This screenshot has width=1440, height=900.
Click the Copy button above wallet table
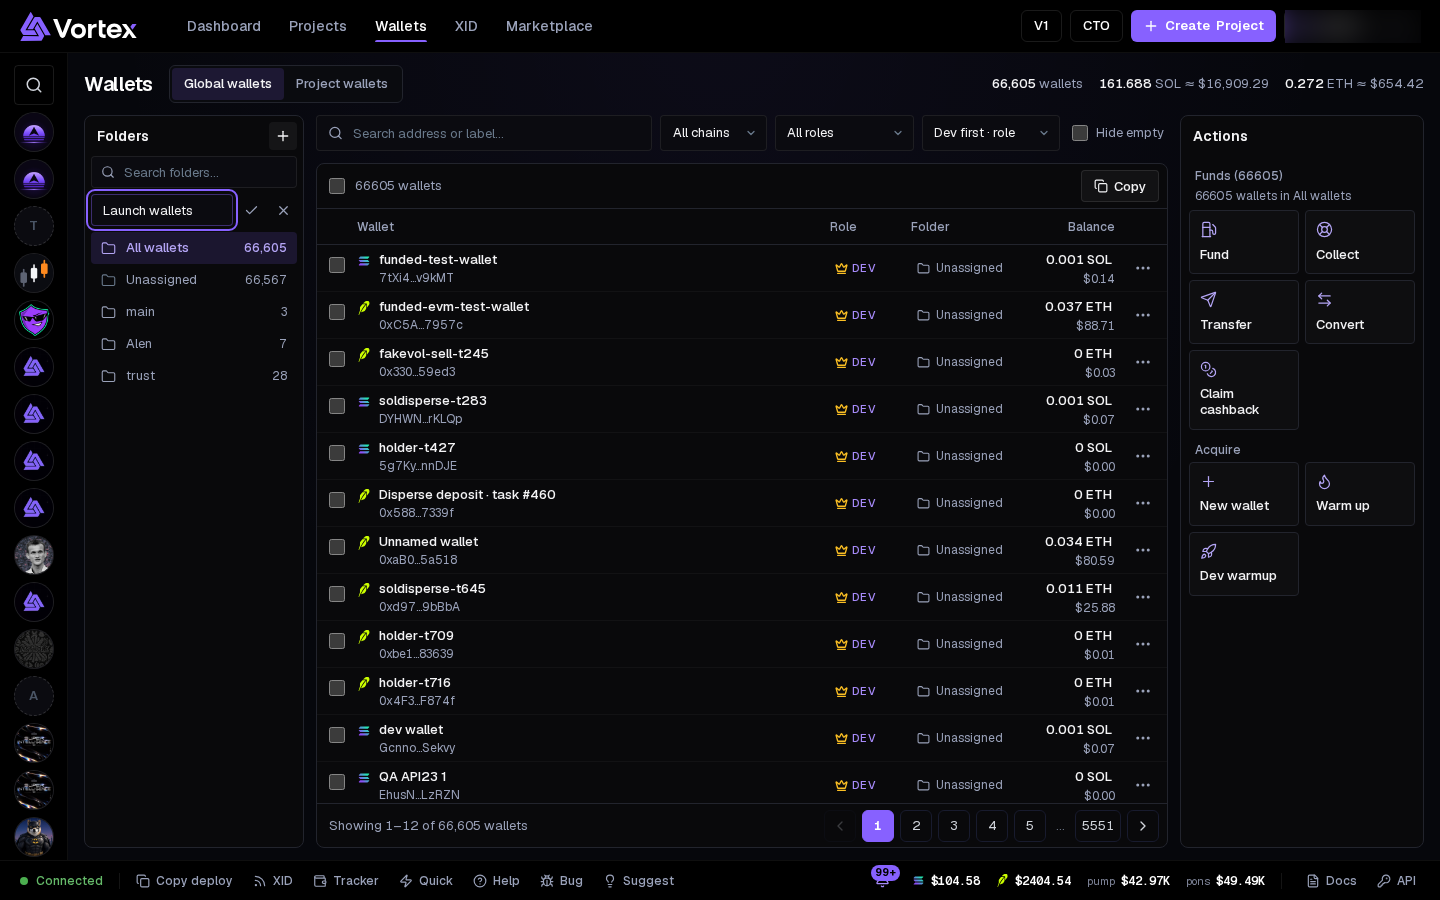(x=1120, y=186)
